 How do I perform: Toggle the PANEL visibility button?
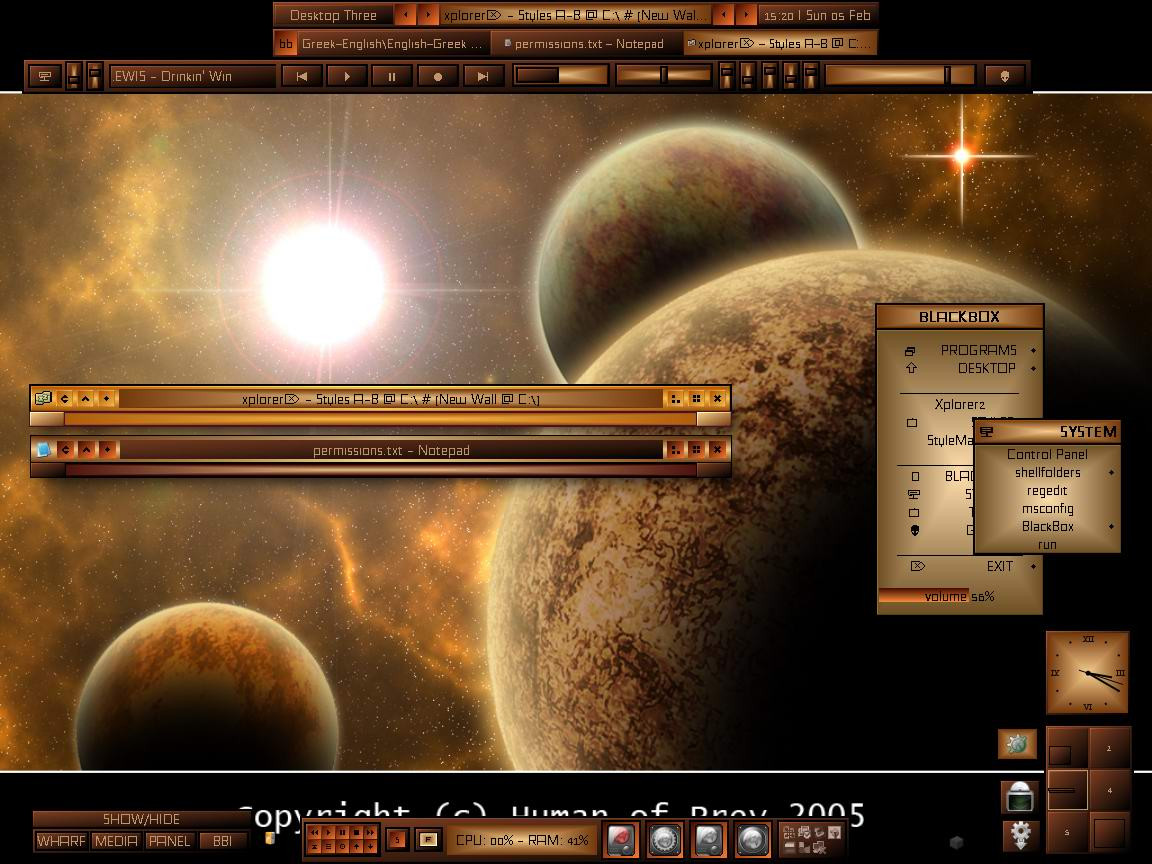pyautogui.click(x=169, y=840)
